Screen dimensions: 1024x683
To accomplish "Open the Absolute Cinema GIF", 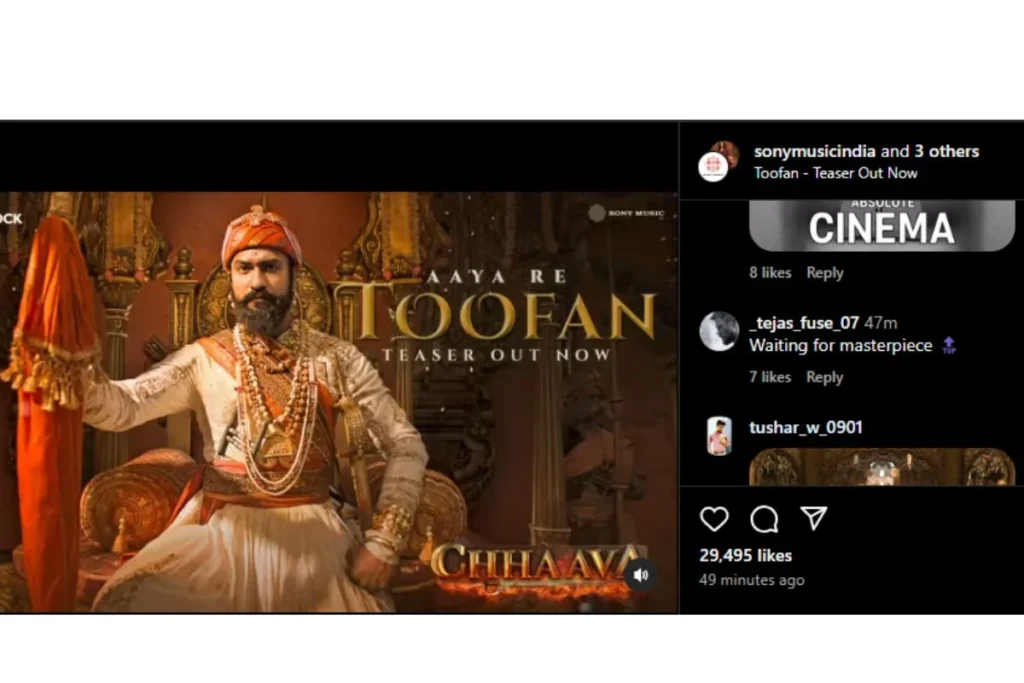I will tap(882, 225).
